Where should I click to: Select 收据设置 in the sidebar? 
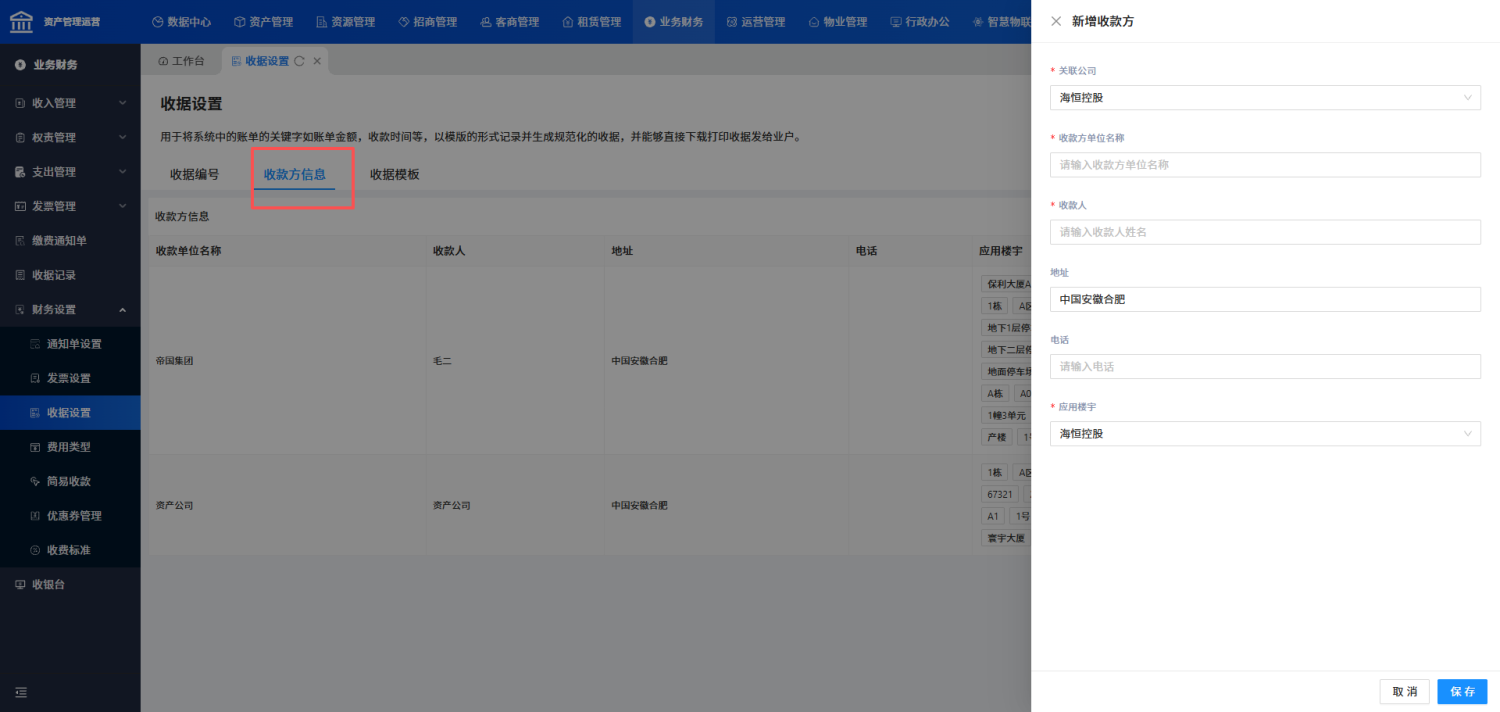click(70, 413)
